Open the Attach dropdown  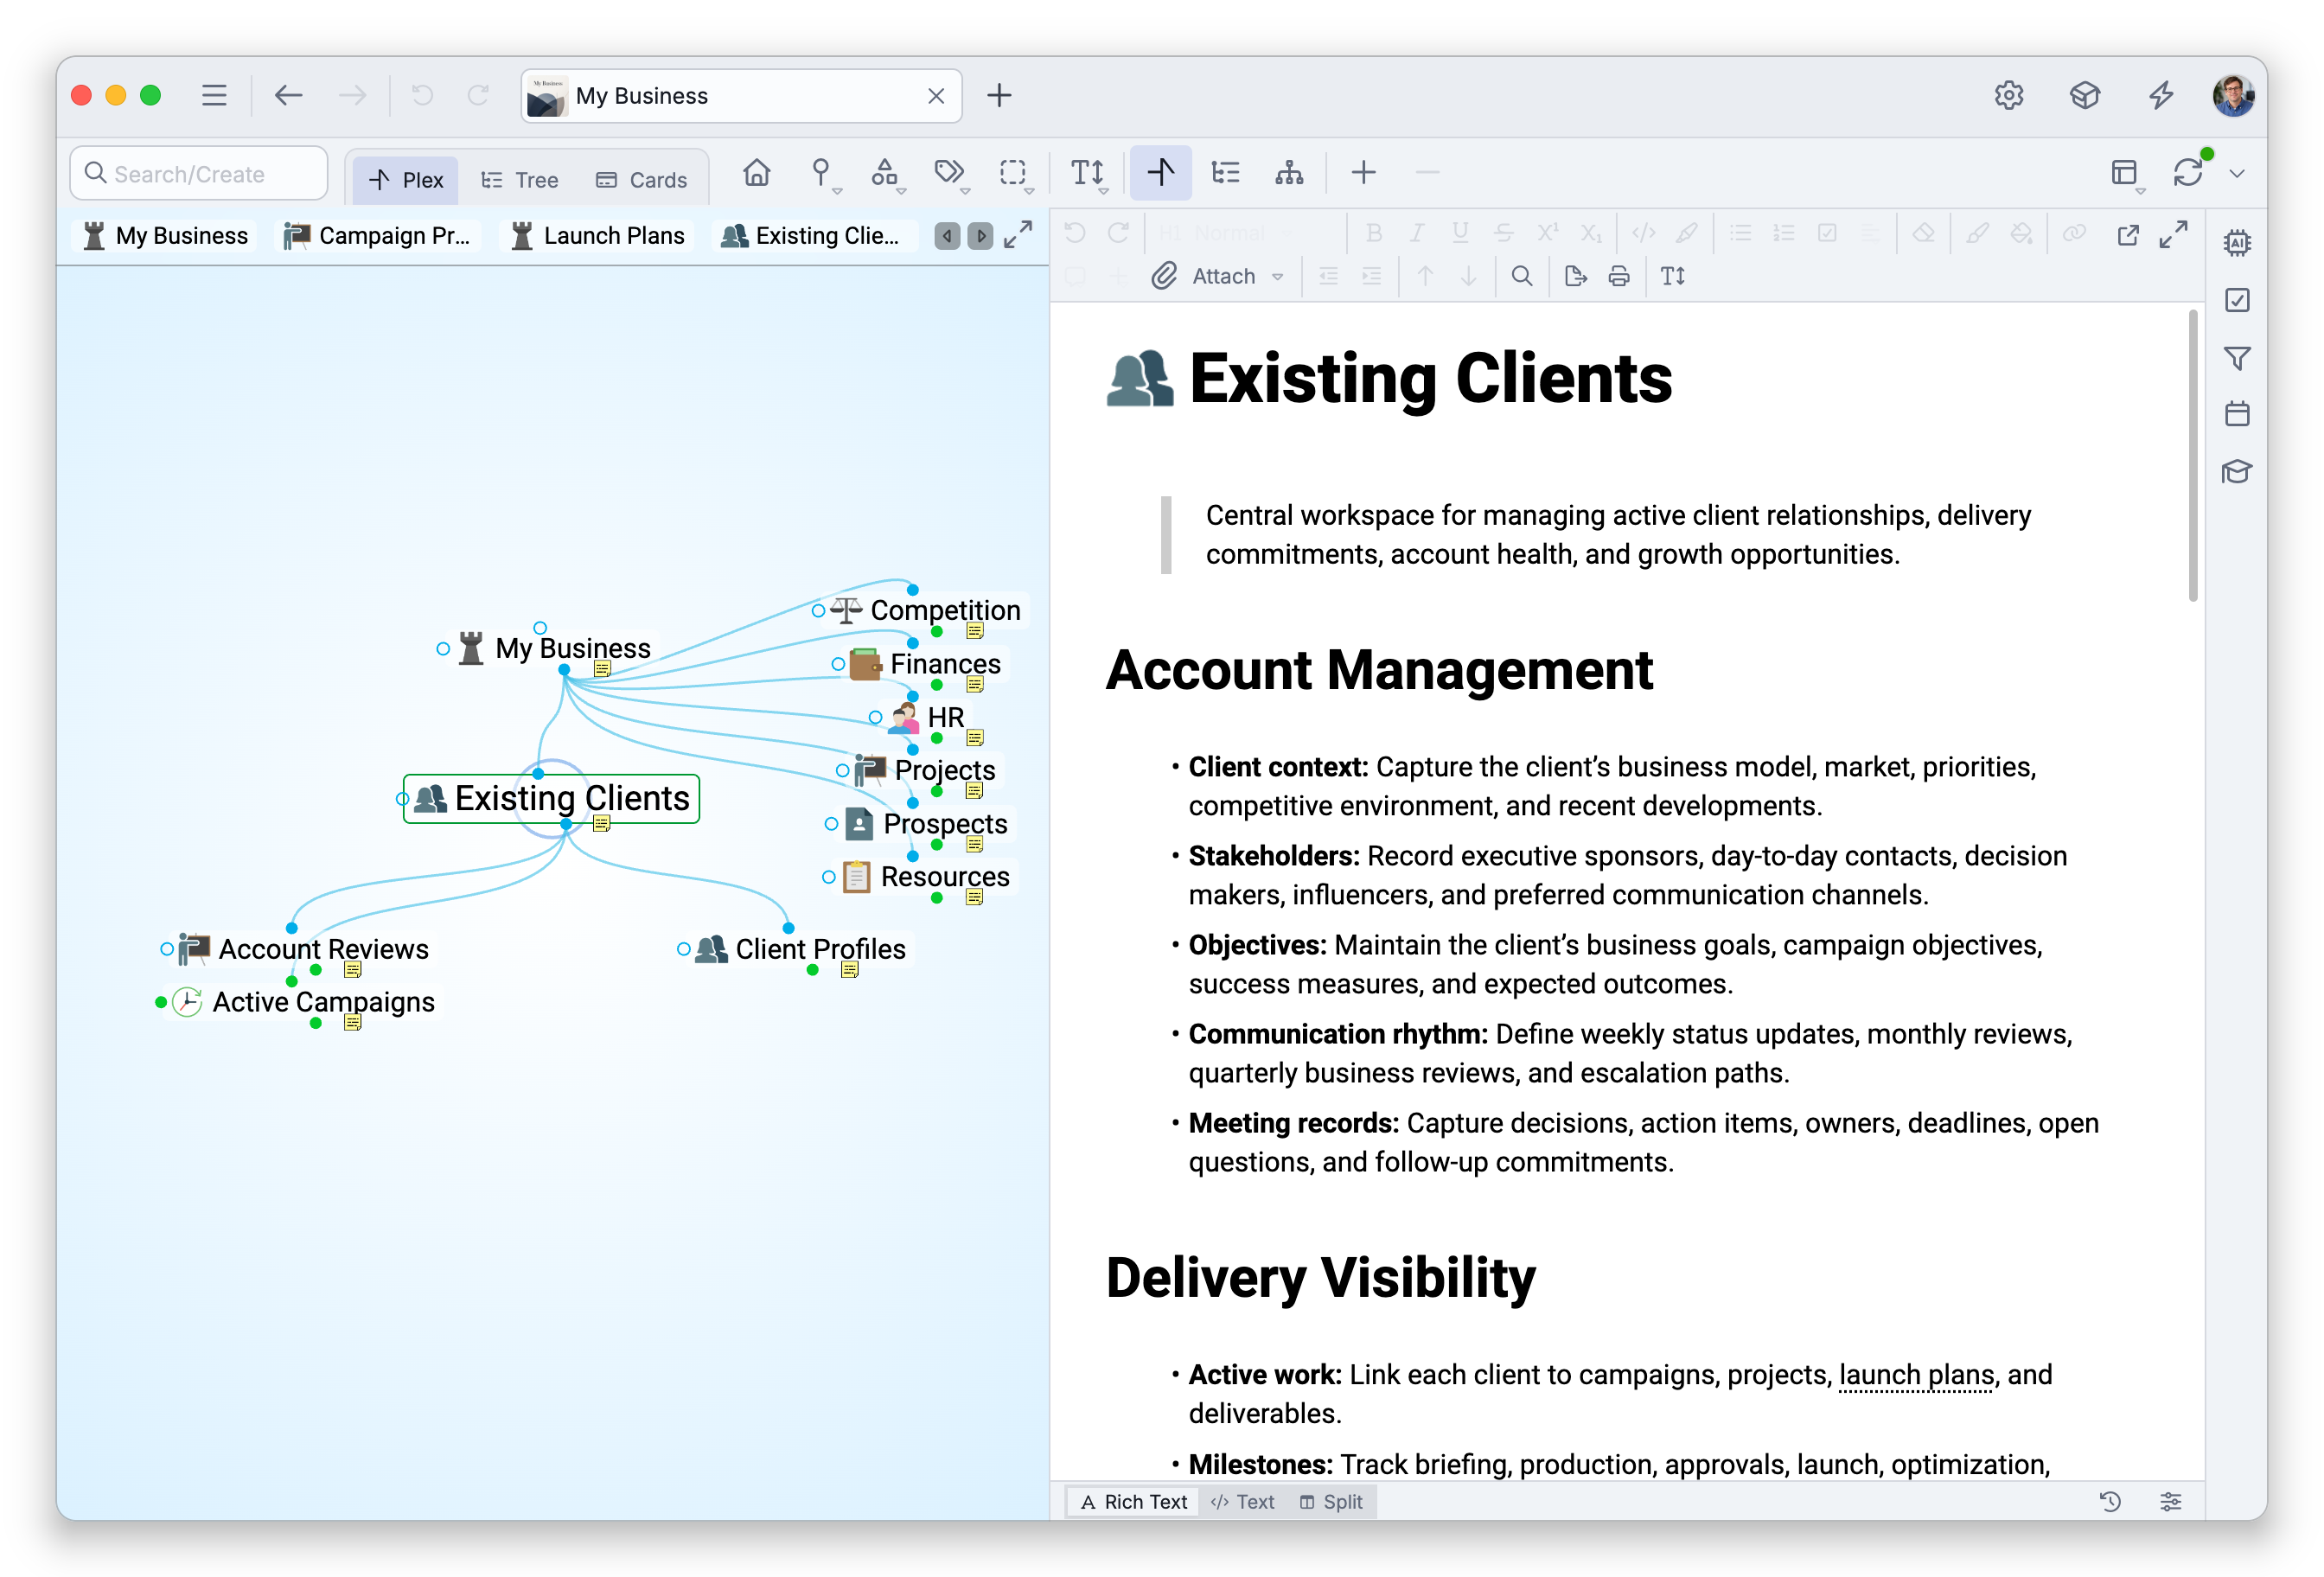[1217, 276]
